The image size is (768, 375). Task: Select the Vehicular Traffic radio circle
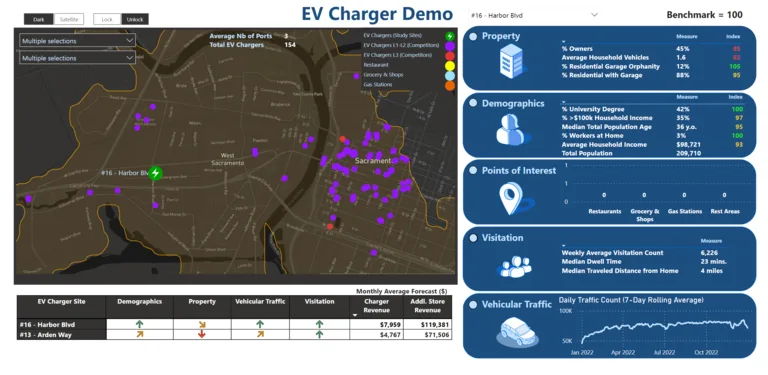coord(473,305)
